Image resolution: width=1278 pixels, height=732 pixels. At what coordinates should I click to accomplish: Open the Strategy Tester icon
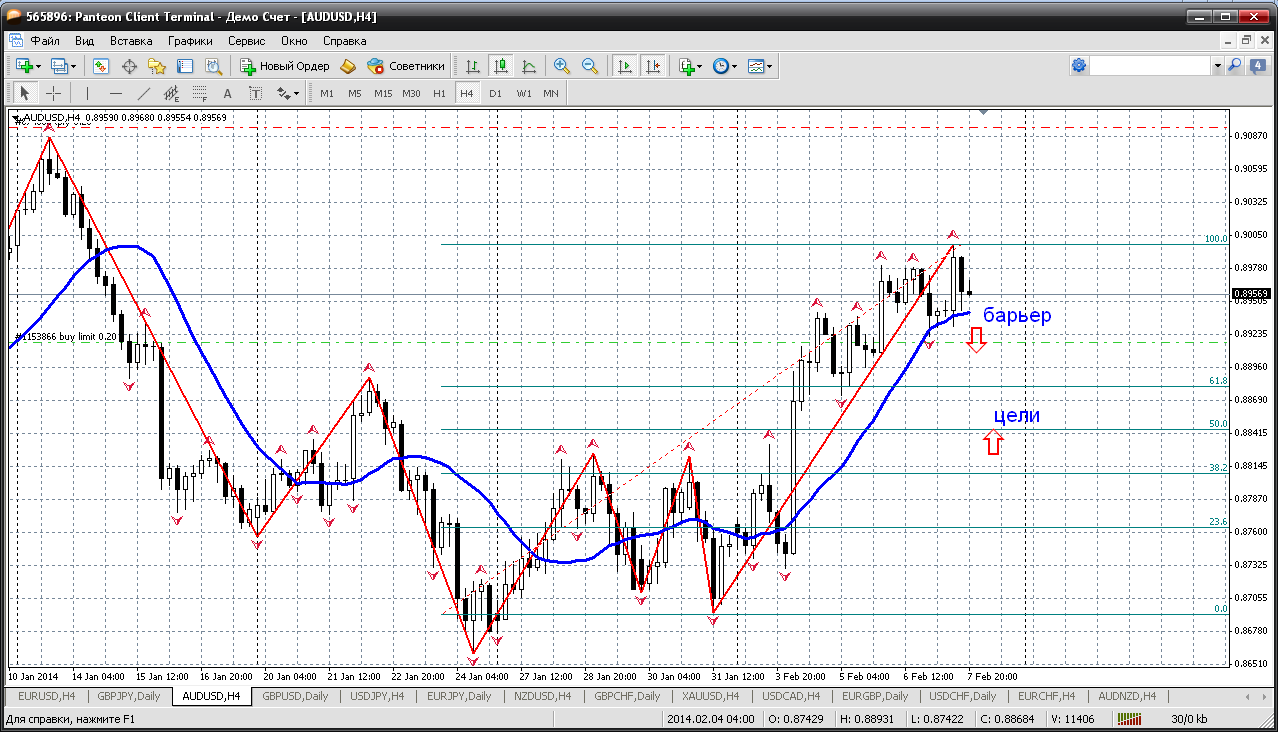[x=213, y=66]
